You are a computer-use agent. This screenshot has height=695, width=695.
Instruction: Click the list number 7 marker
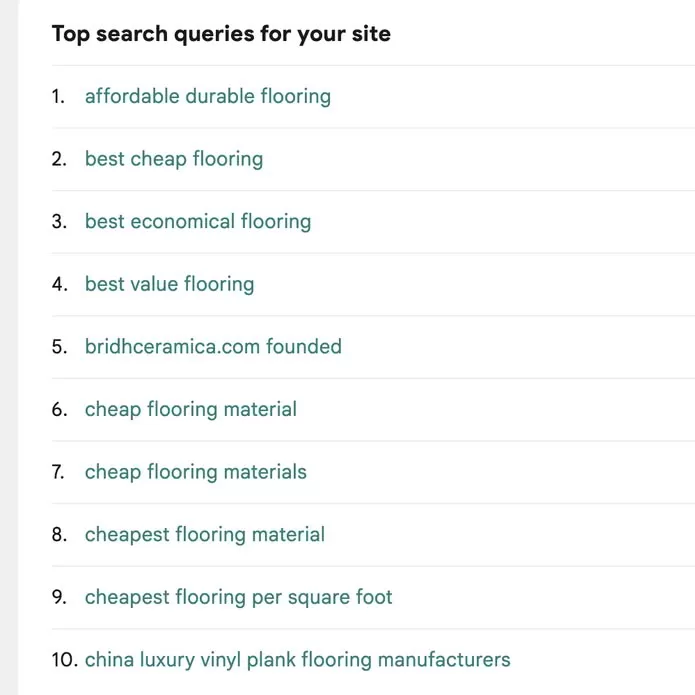click(x=59, y=472)
